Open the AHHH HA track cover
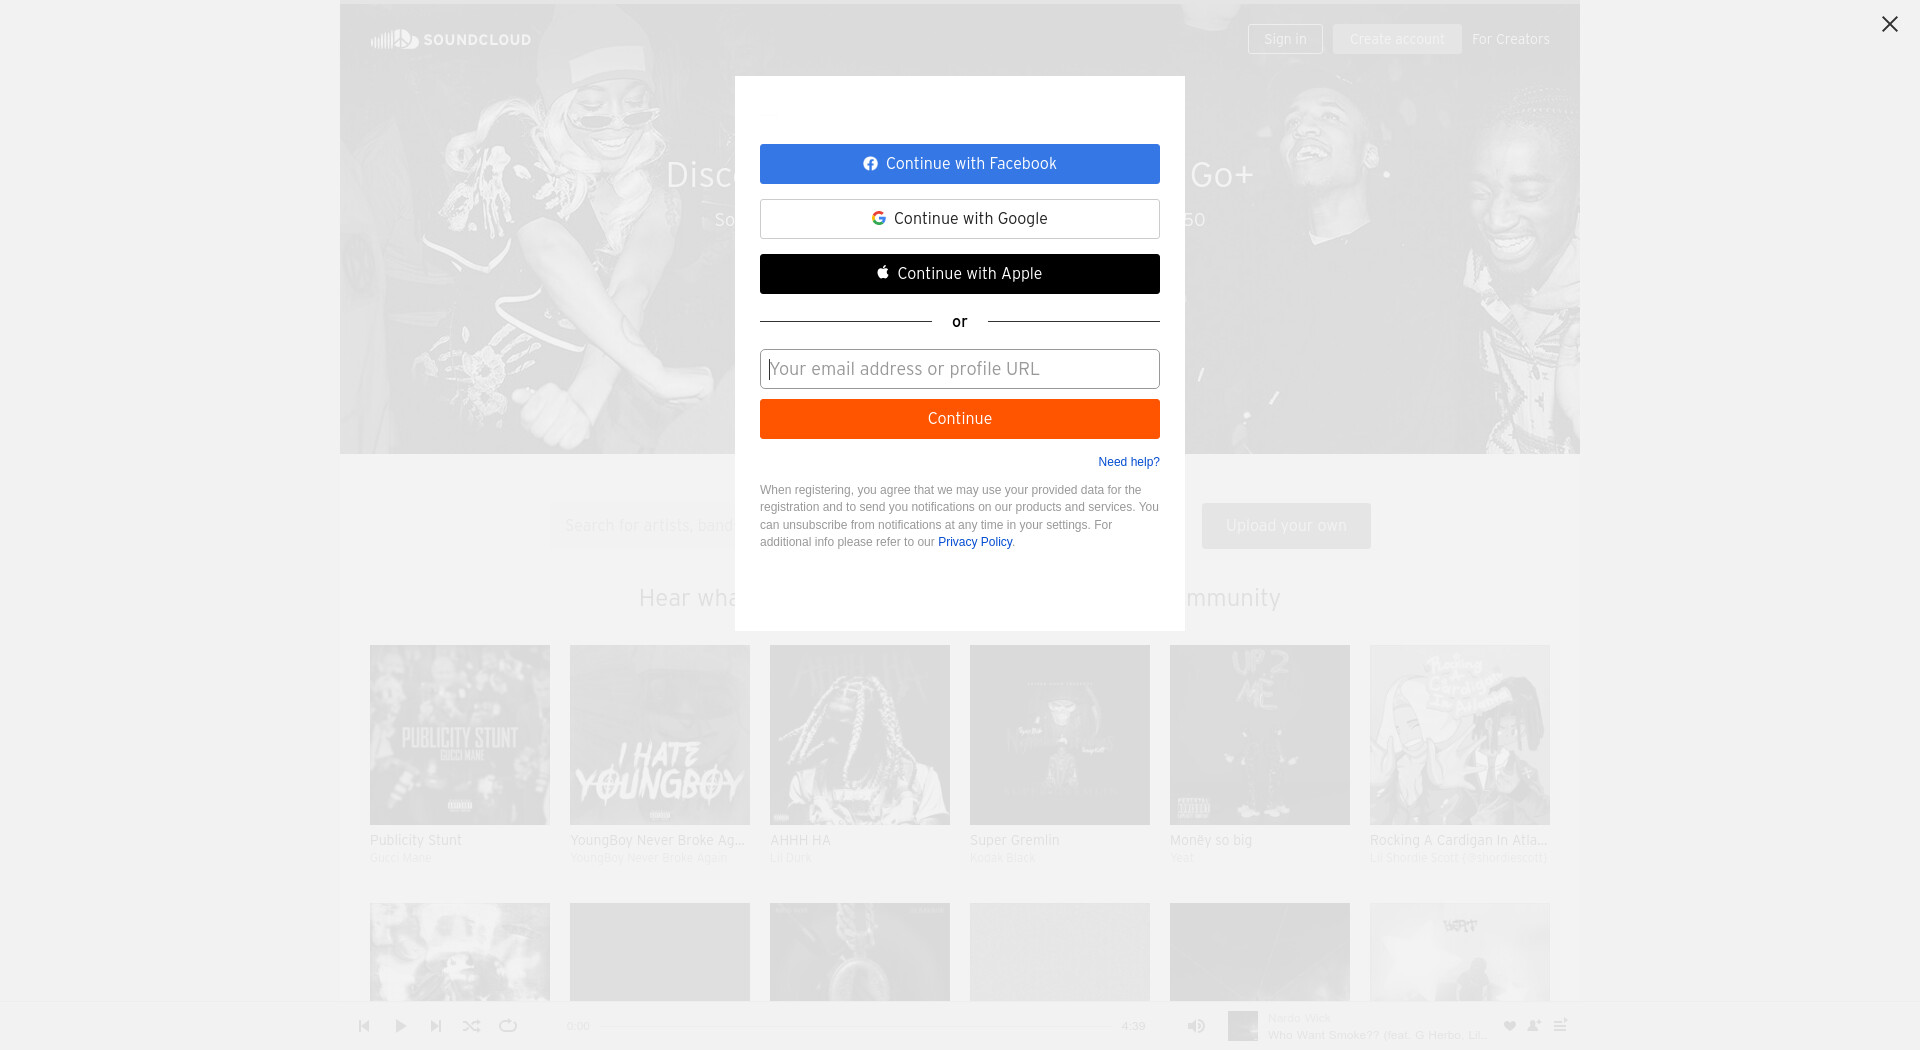Viewport: 1920px width, 1050px height. click(860, 735)
